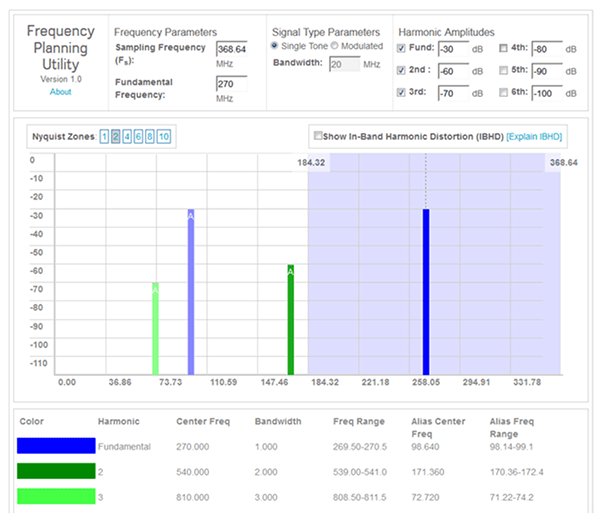This screenshot has height=528, width=600.
Task: Click the Fundamental blue color swatch
Action: tap(56, 446)
